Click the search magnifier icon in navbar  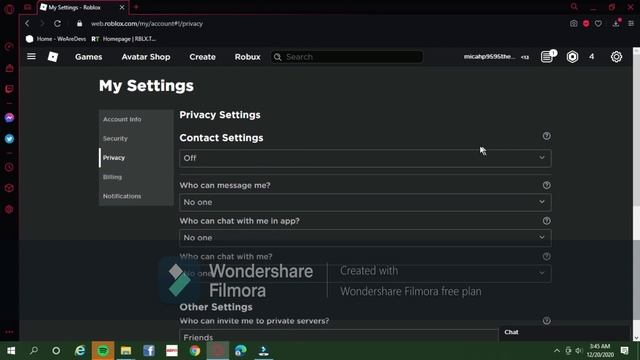pyautogui.click(x=278, y=57)
